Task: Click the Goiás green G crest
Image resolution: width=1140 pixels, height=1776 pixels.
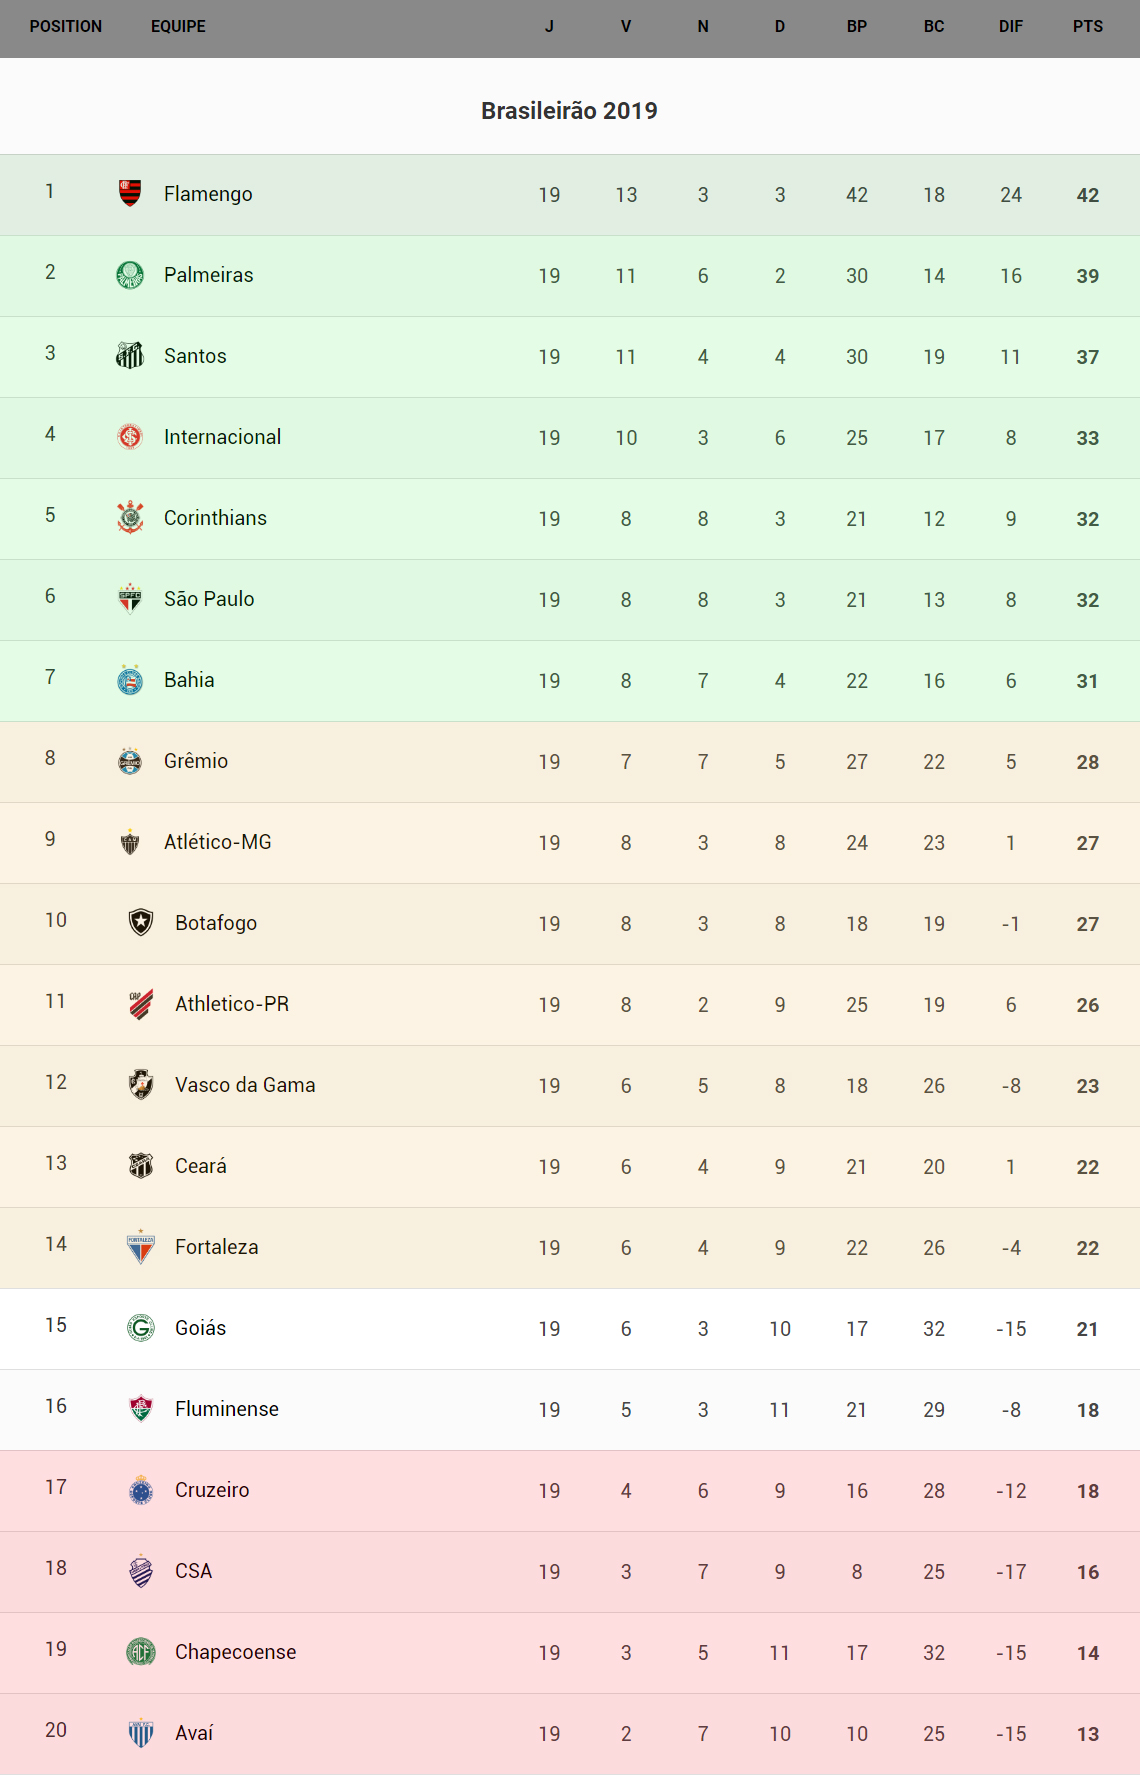Action: pyautogui.click(x=141, y=1327)
